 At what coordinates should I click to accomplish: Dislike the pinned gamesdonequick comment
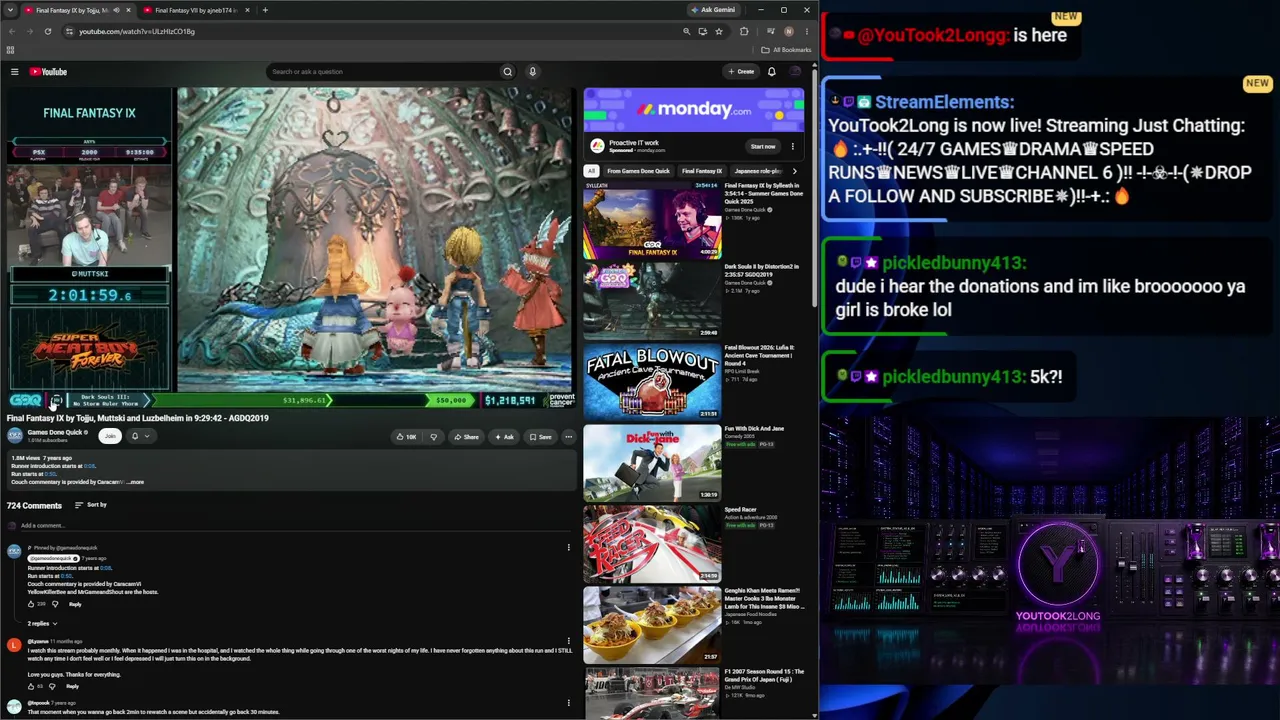click(54, 604)
